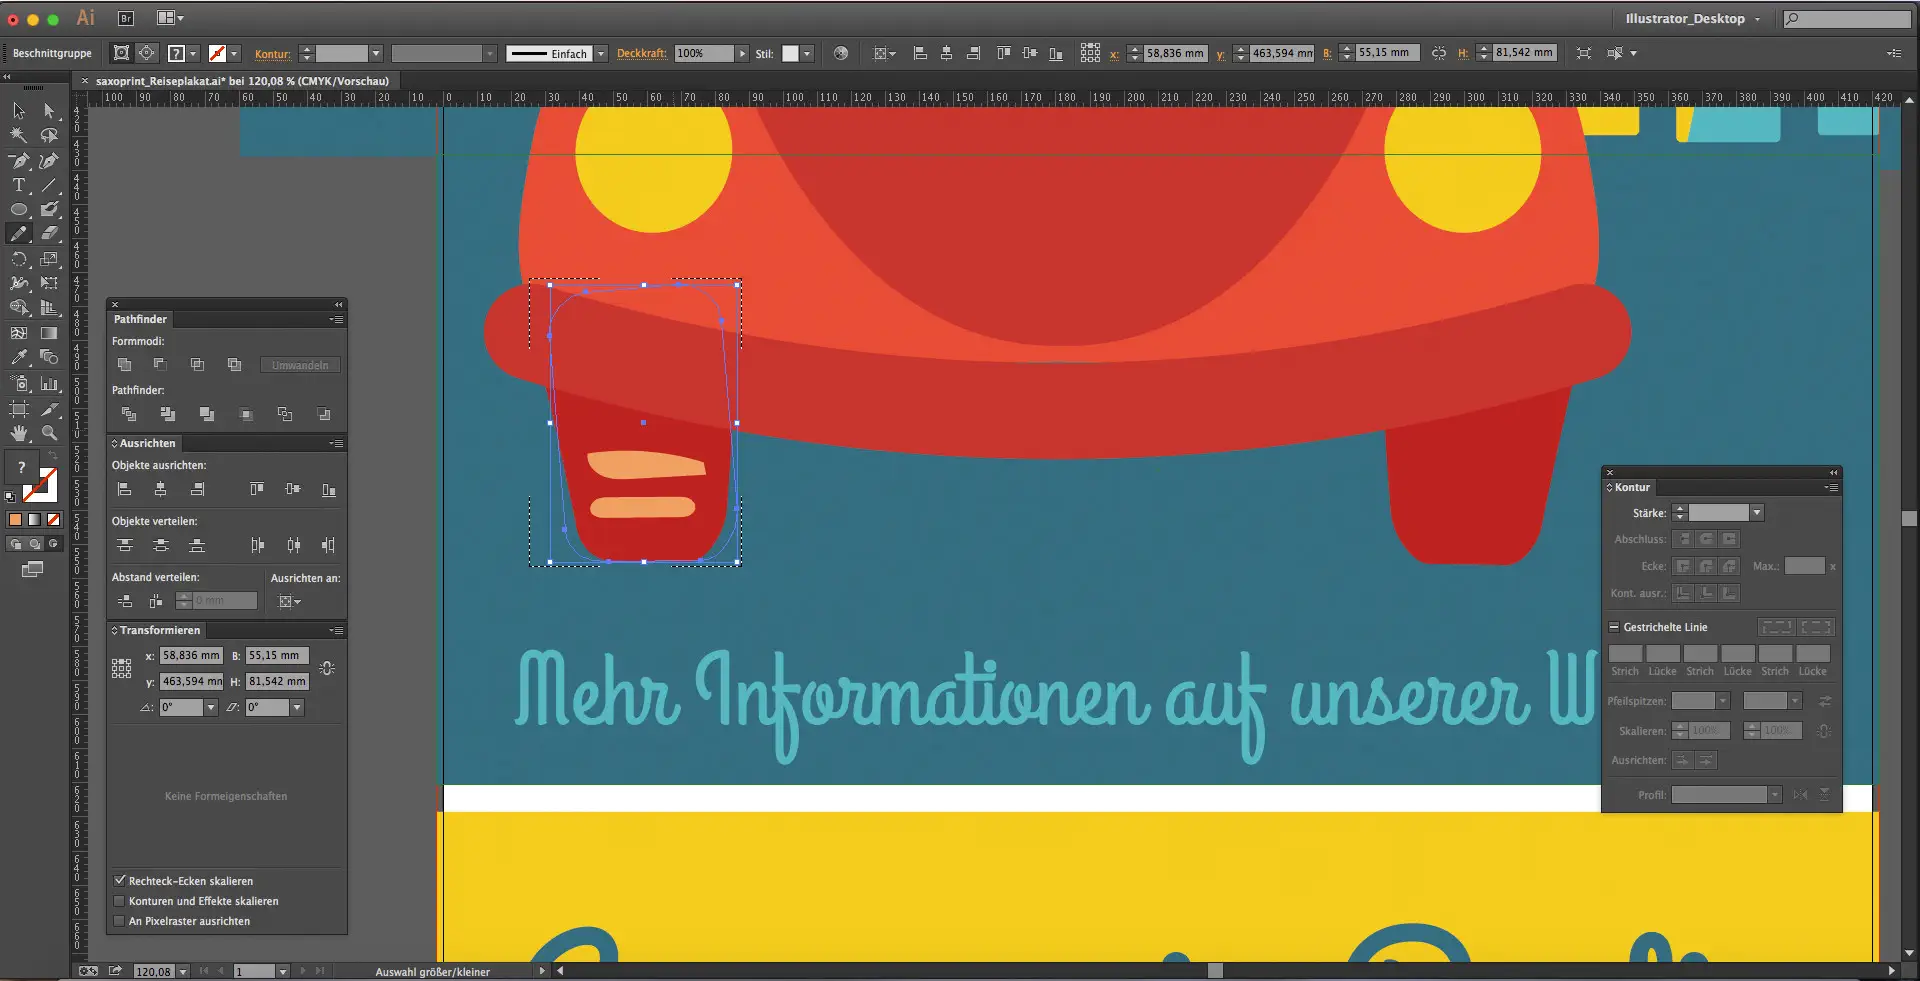Click the constrain proportions link in Transformieren

tap(327, 668)
